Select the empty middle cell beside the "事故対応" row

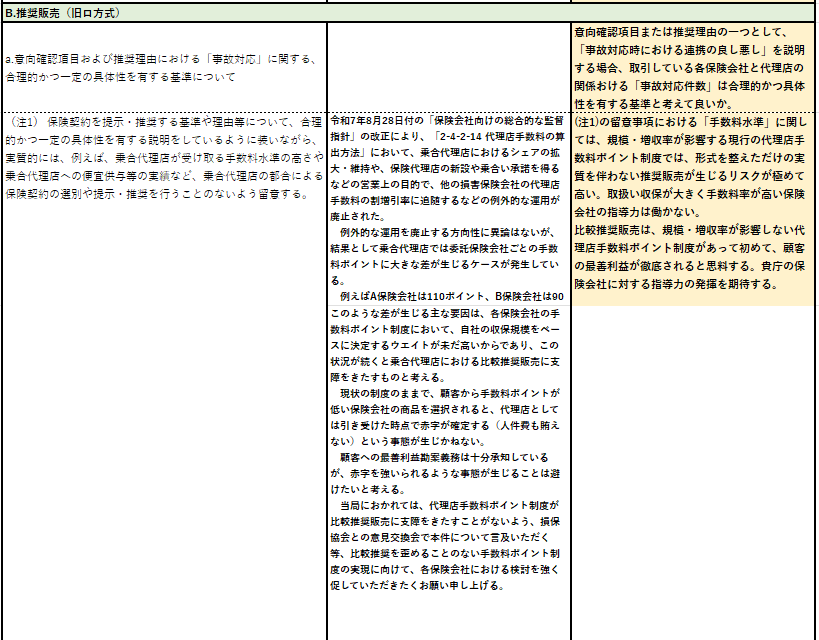448,65
